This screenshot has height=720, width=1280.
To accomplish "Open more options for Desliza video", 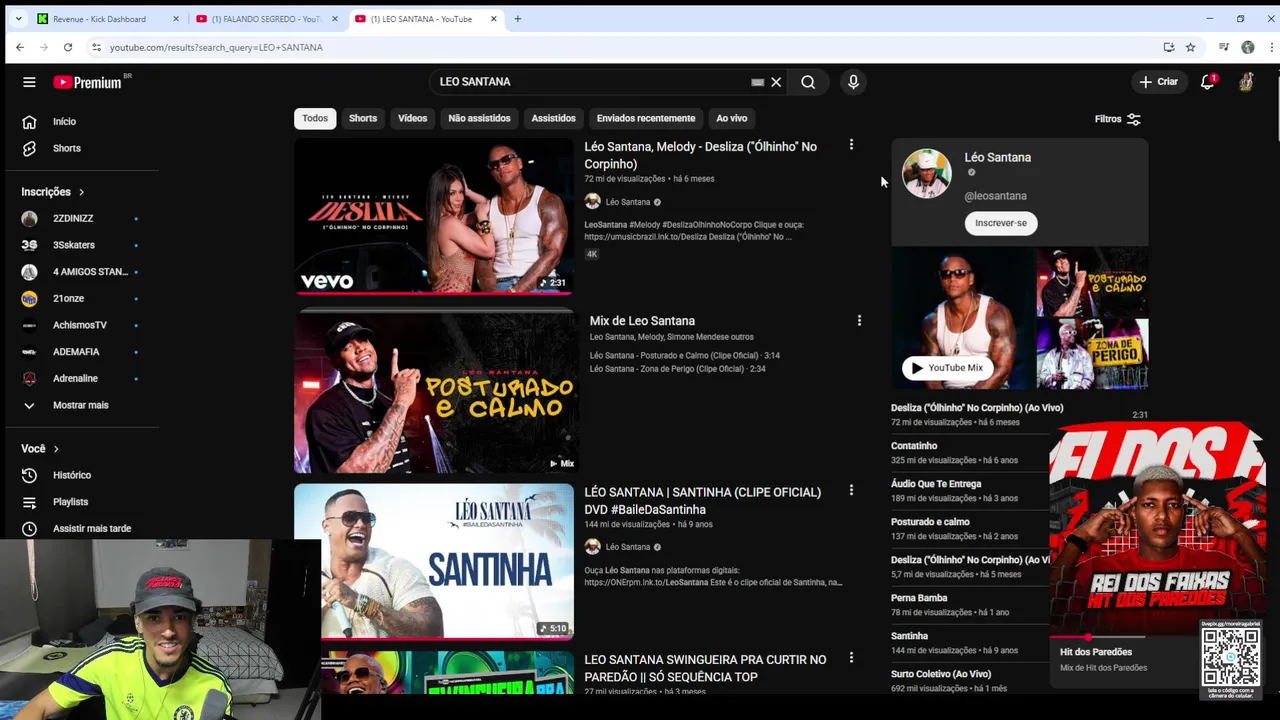I will click(x=851, y=145).
